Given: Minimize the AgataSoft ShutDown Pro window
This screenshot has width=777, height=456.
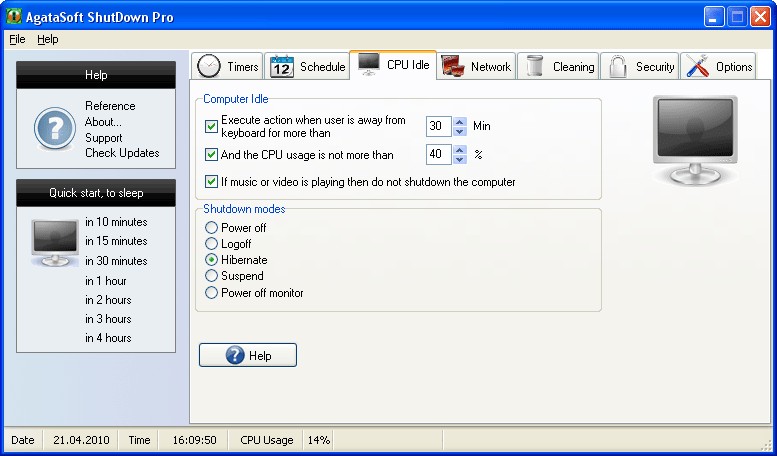Looking at the screenshot, I should pos(714,17).
